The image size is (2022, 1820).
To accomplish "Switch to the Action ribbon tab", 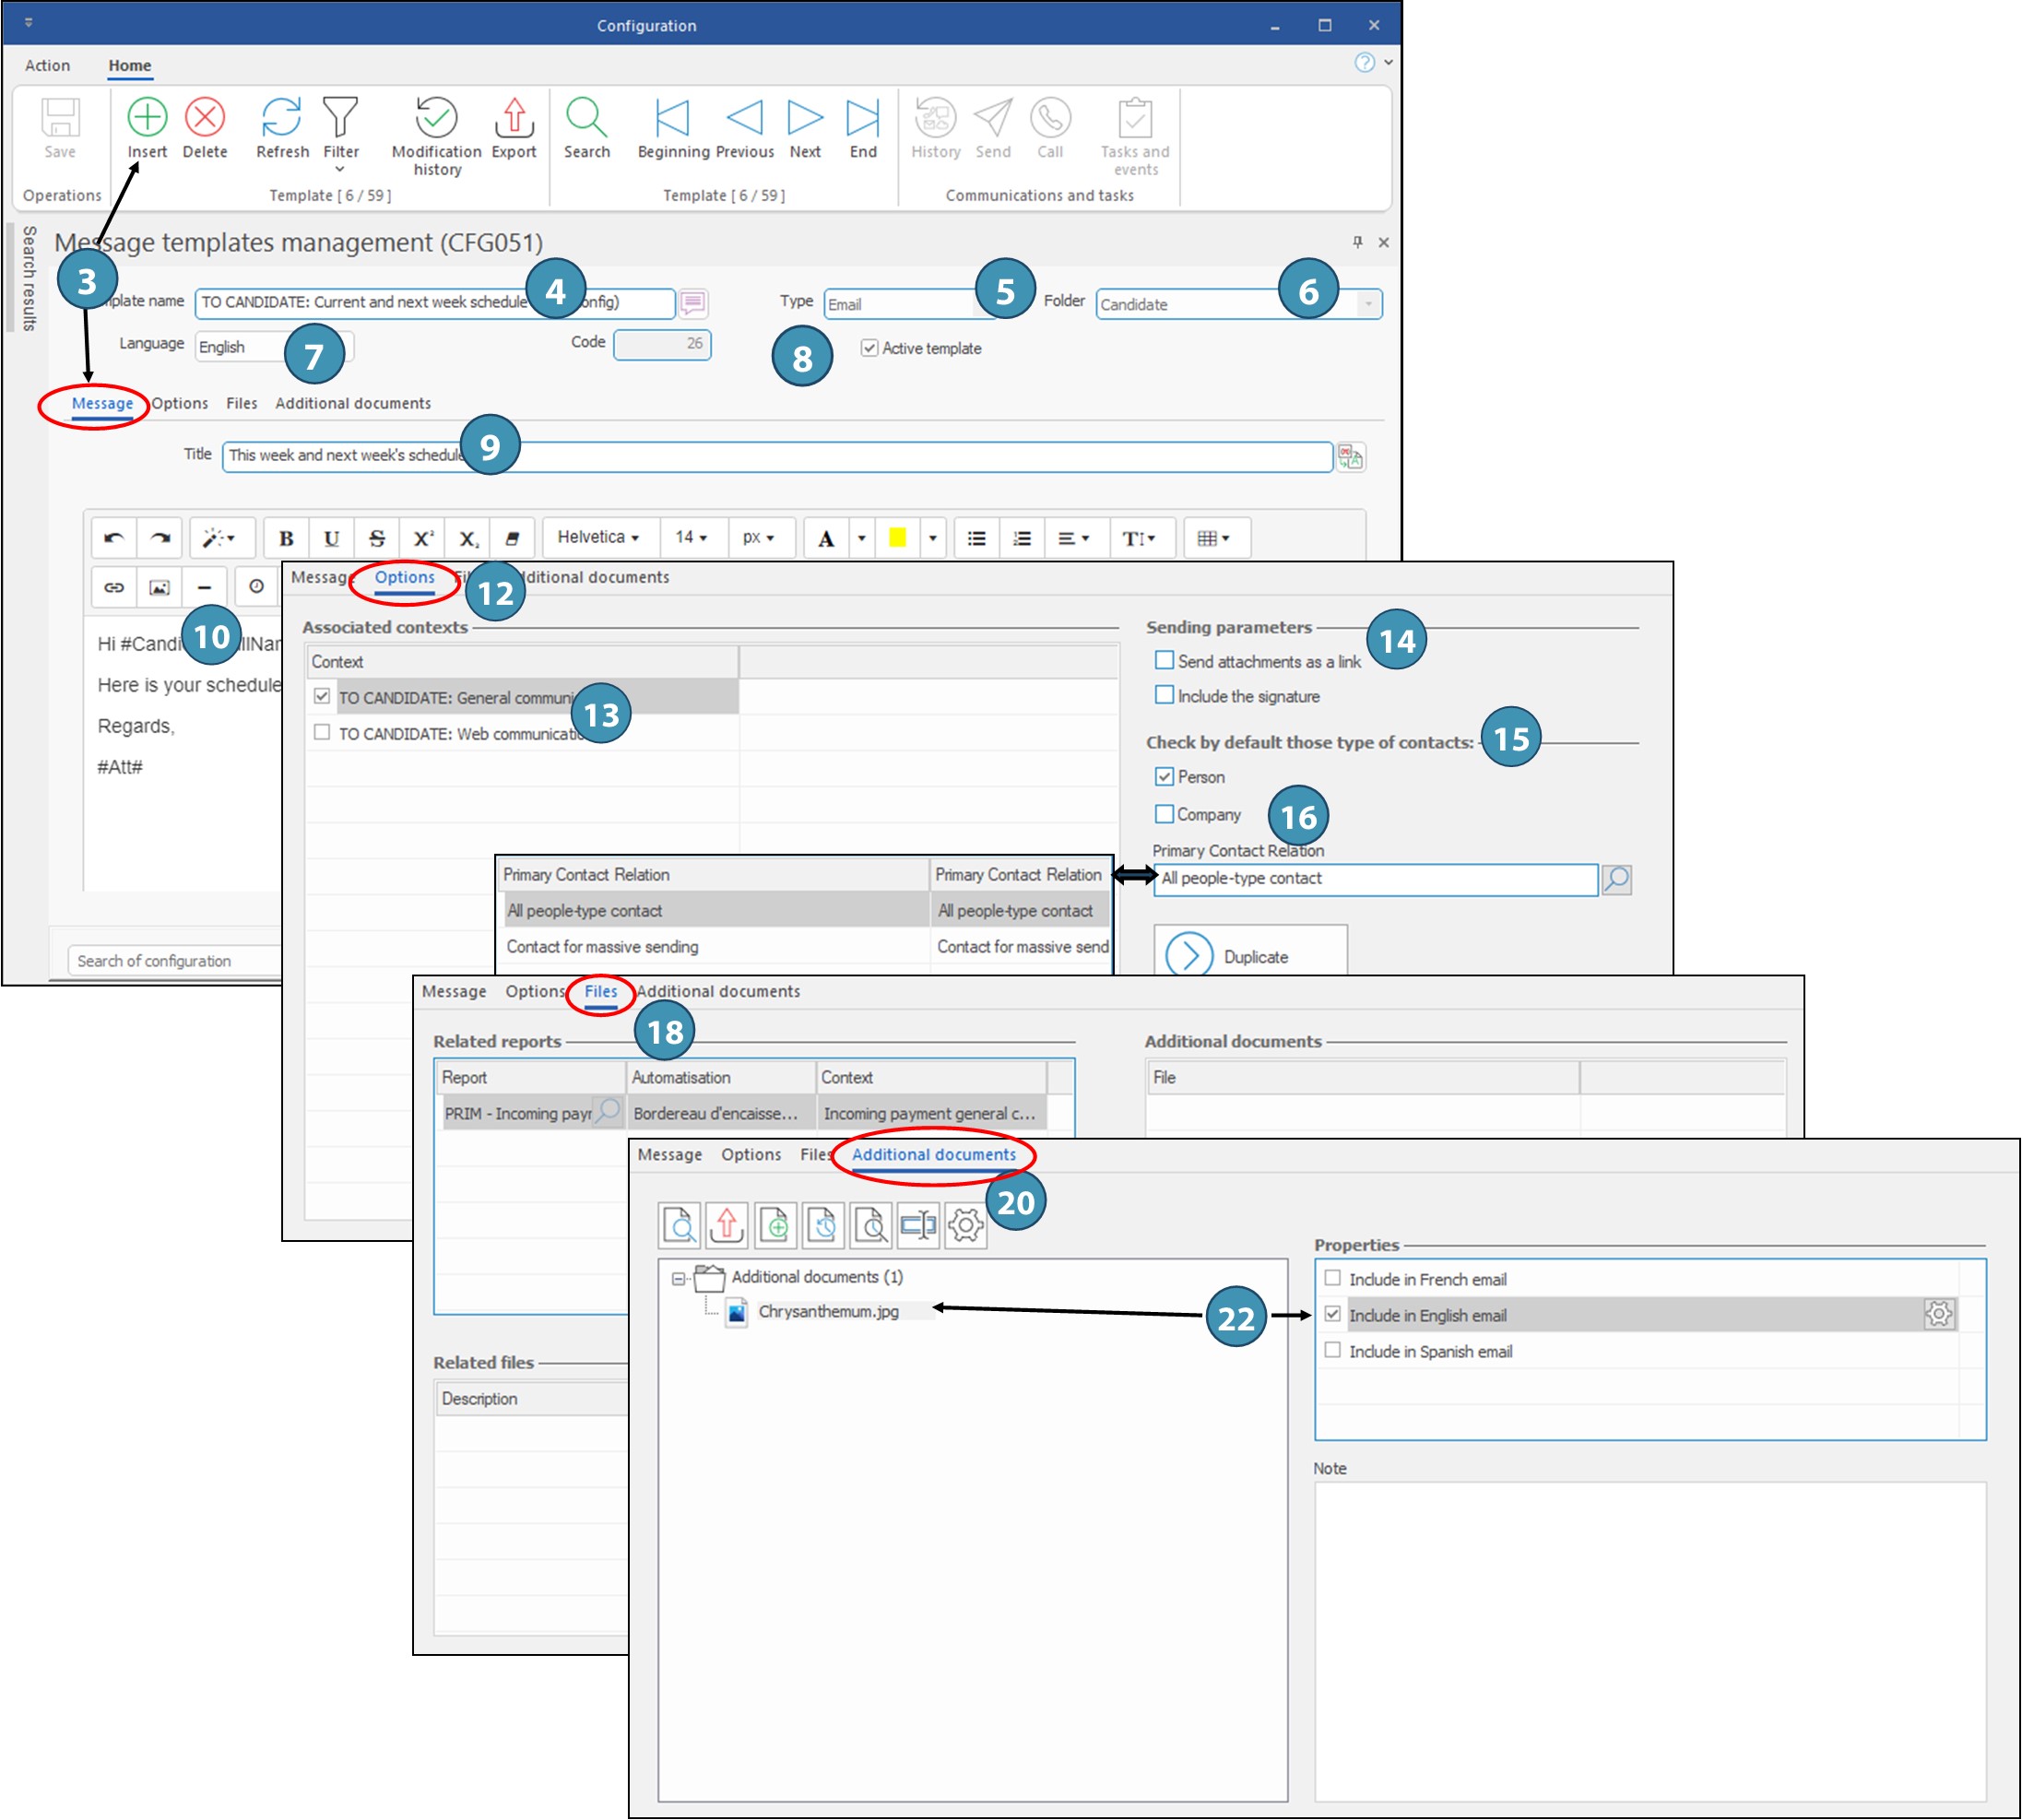I will click(47, 66).
